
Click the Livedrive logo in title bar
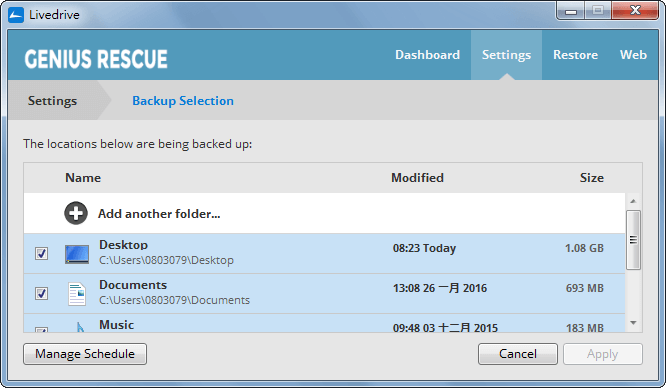pos(16,15)
